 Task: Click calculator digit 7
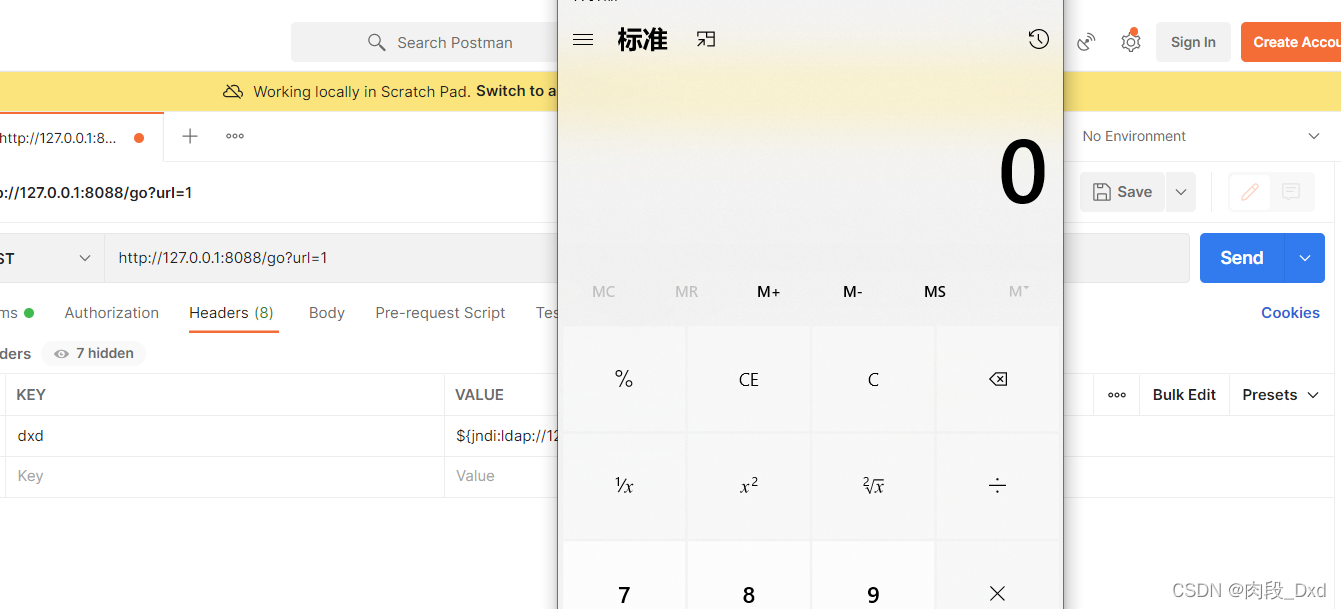click(x=624, y=593)
